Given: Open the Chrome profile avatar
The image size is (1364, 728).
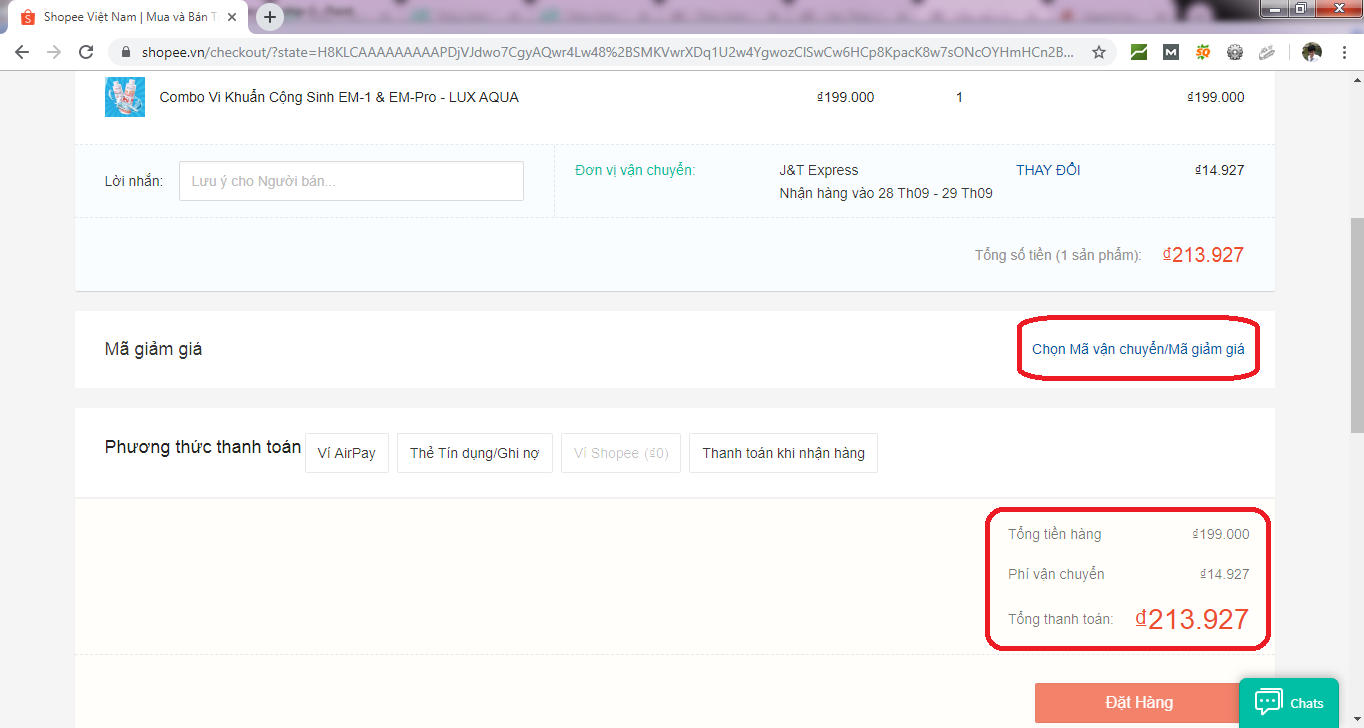Looking at the screenshot, I should [x=1312, y=52].
